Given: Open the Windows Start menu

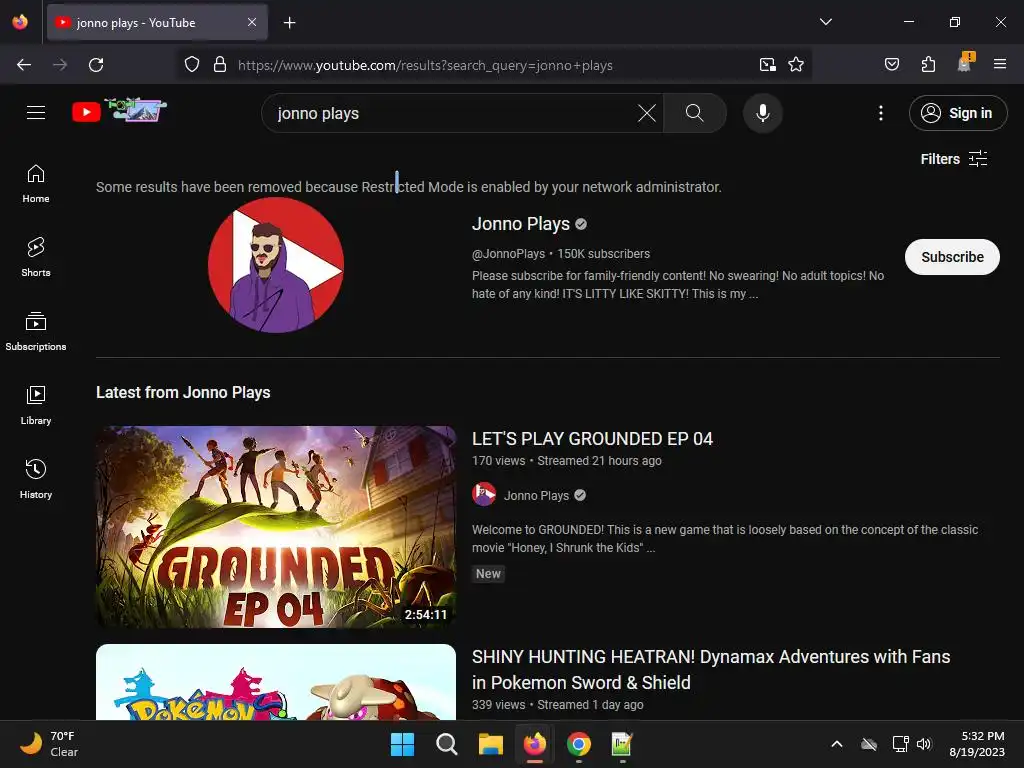Looking at the screenshot, I should [x=402, y=744].
